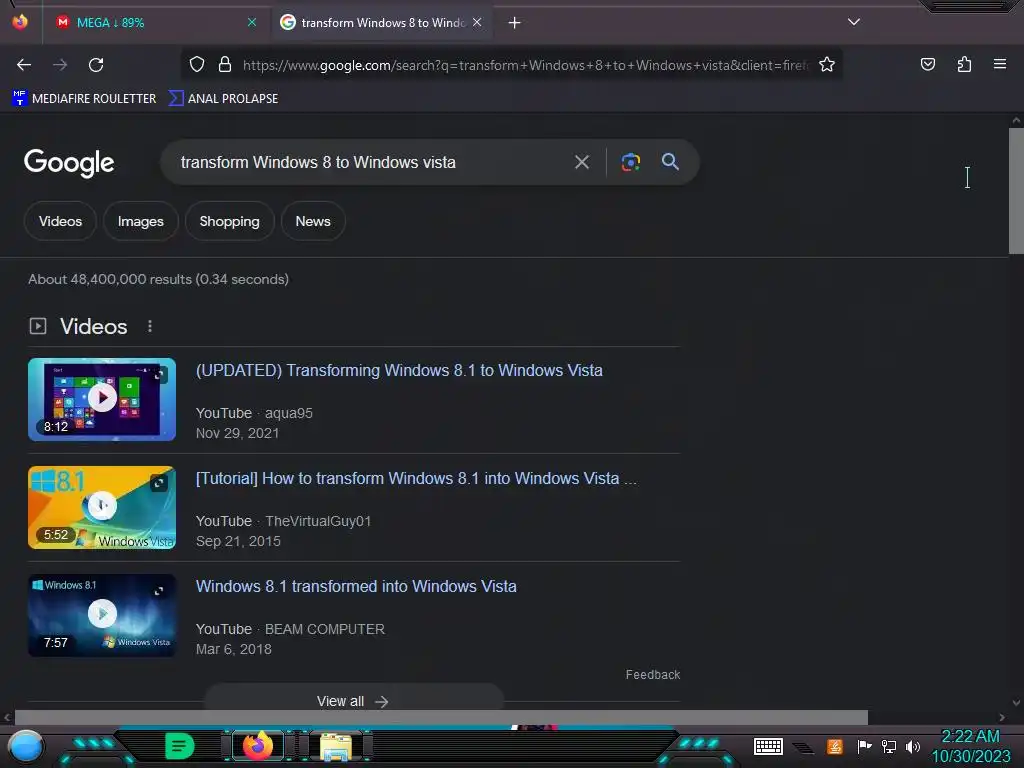
Task: Play the 8:12 video thumbnail
Action: pos(102,399)
